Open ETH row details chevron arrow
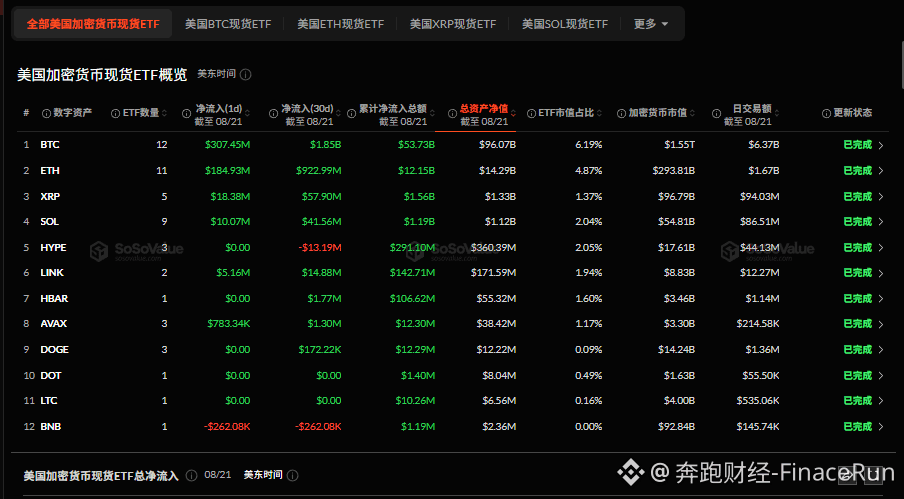Screen dimensions: 904x499 pos(881,171)
